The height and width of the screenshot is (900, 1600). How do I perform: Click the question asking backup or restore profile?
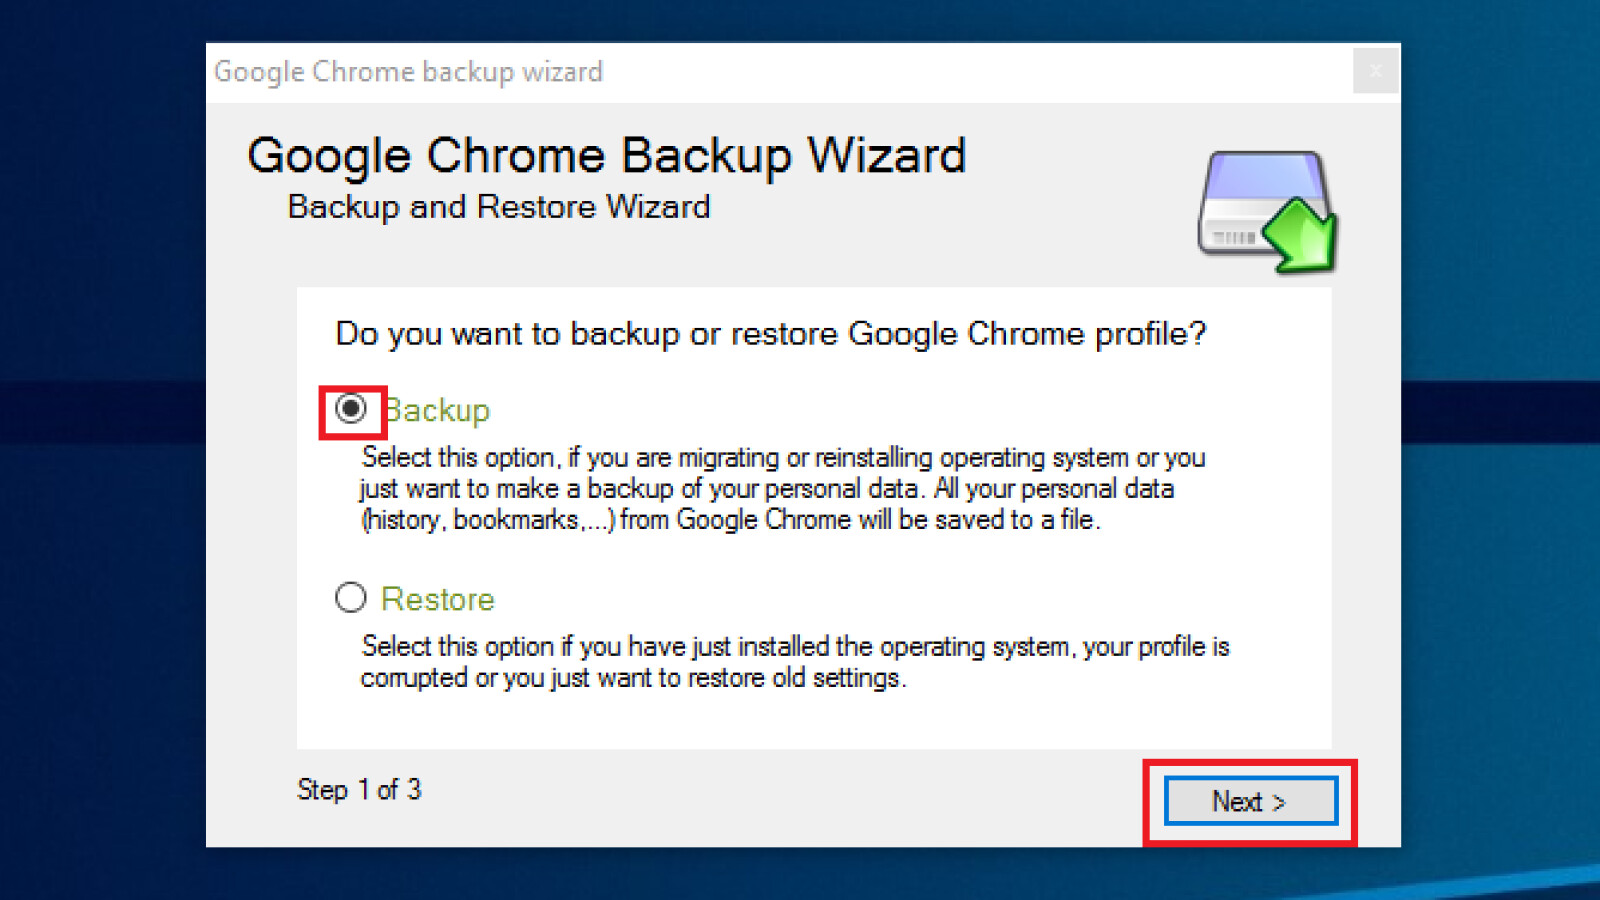[x=770, y=334]
